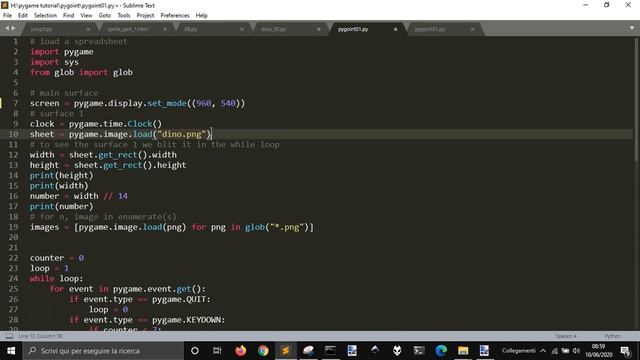Viewport: 640px width, 360px height.
Task: Open the File menu
Action: click(7, 16)
